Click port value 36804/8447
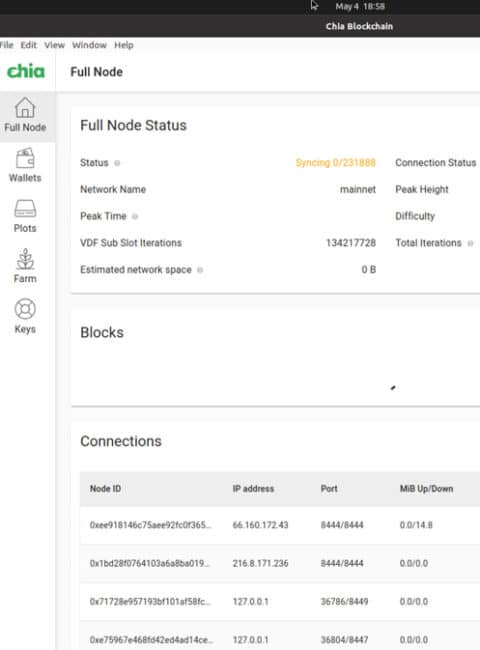This screenshot has height=650, width=480. 344,640
